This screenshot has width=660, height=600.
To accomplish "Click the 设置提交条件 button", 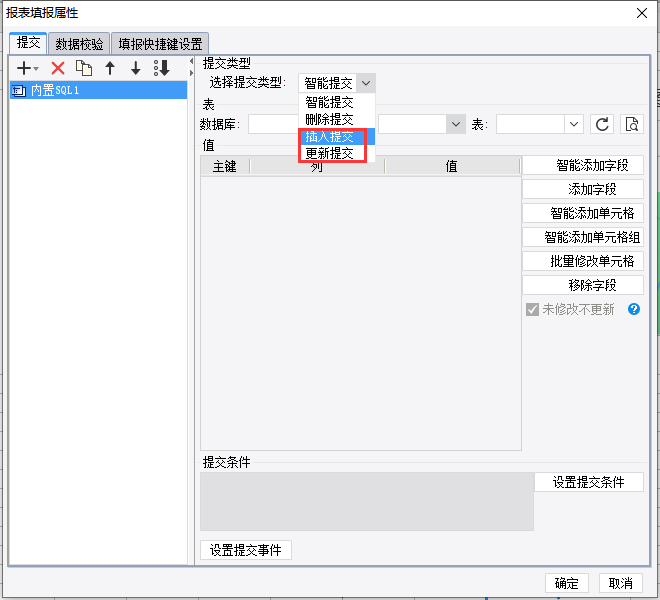I will click(588, 482).
